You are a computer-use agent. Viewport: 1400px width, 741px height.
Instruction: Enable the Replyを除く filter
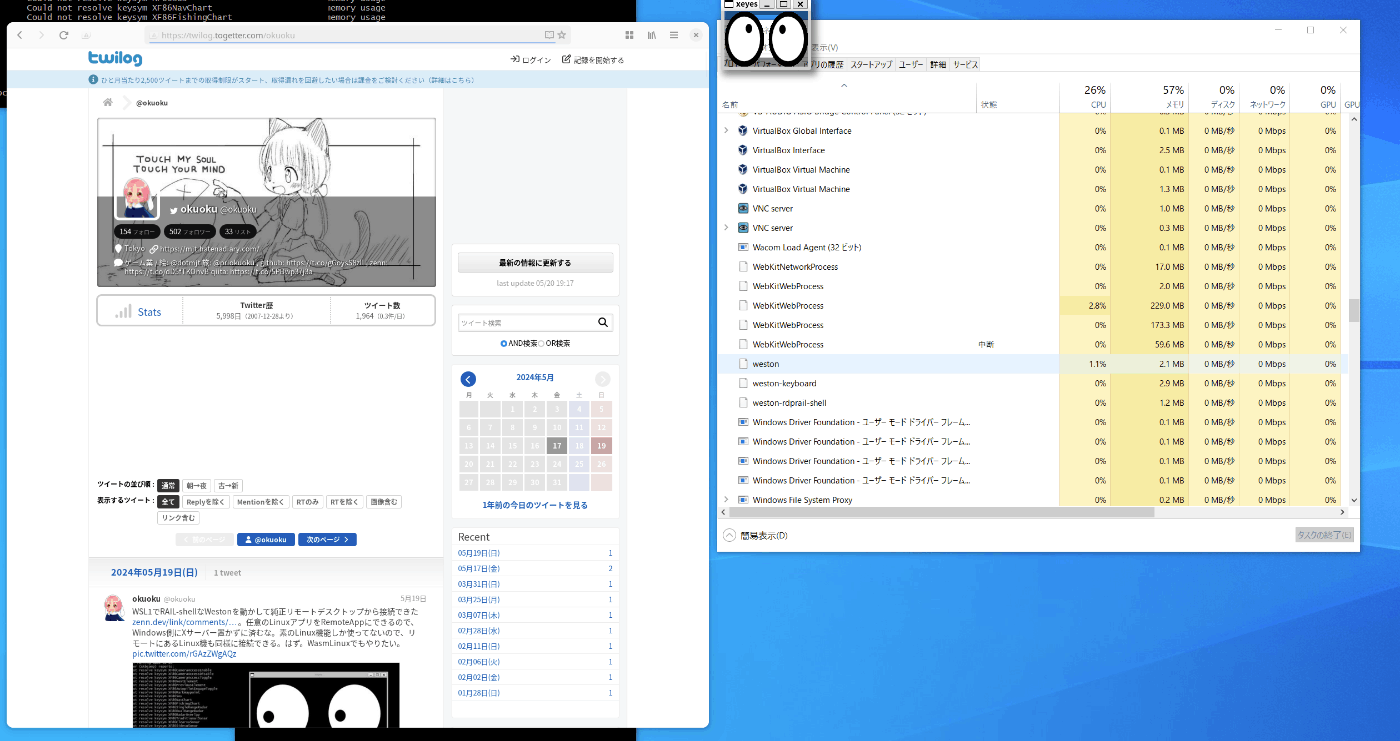206,502
